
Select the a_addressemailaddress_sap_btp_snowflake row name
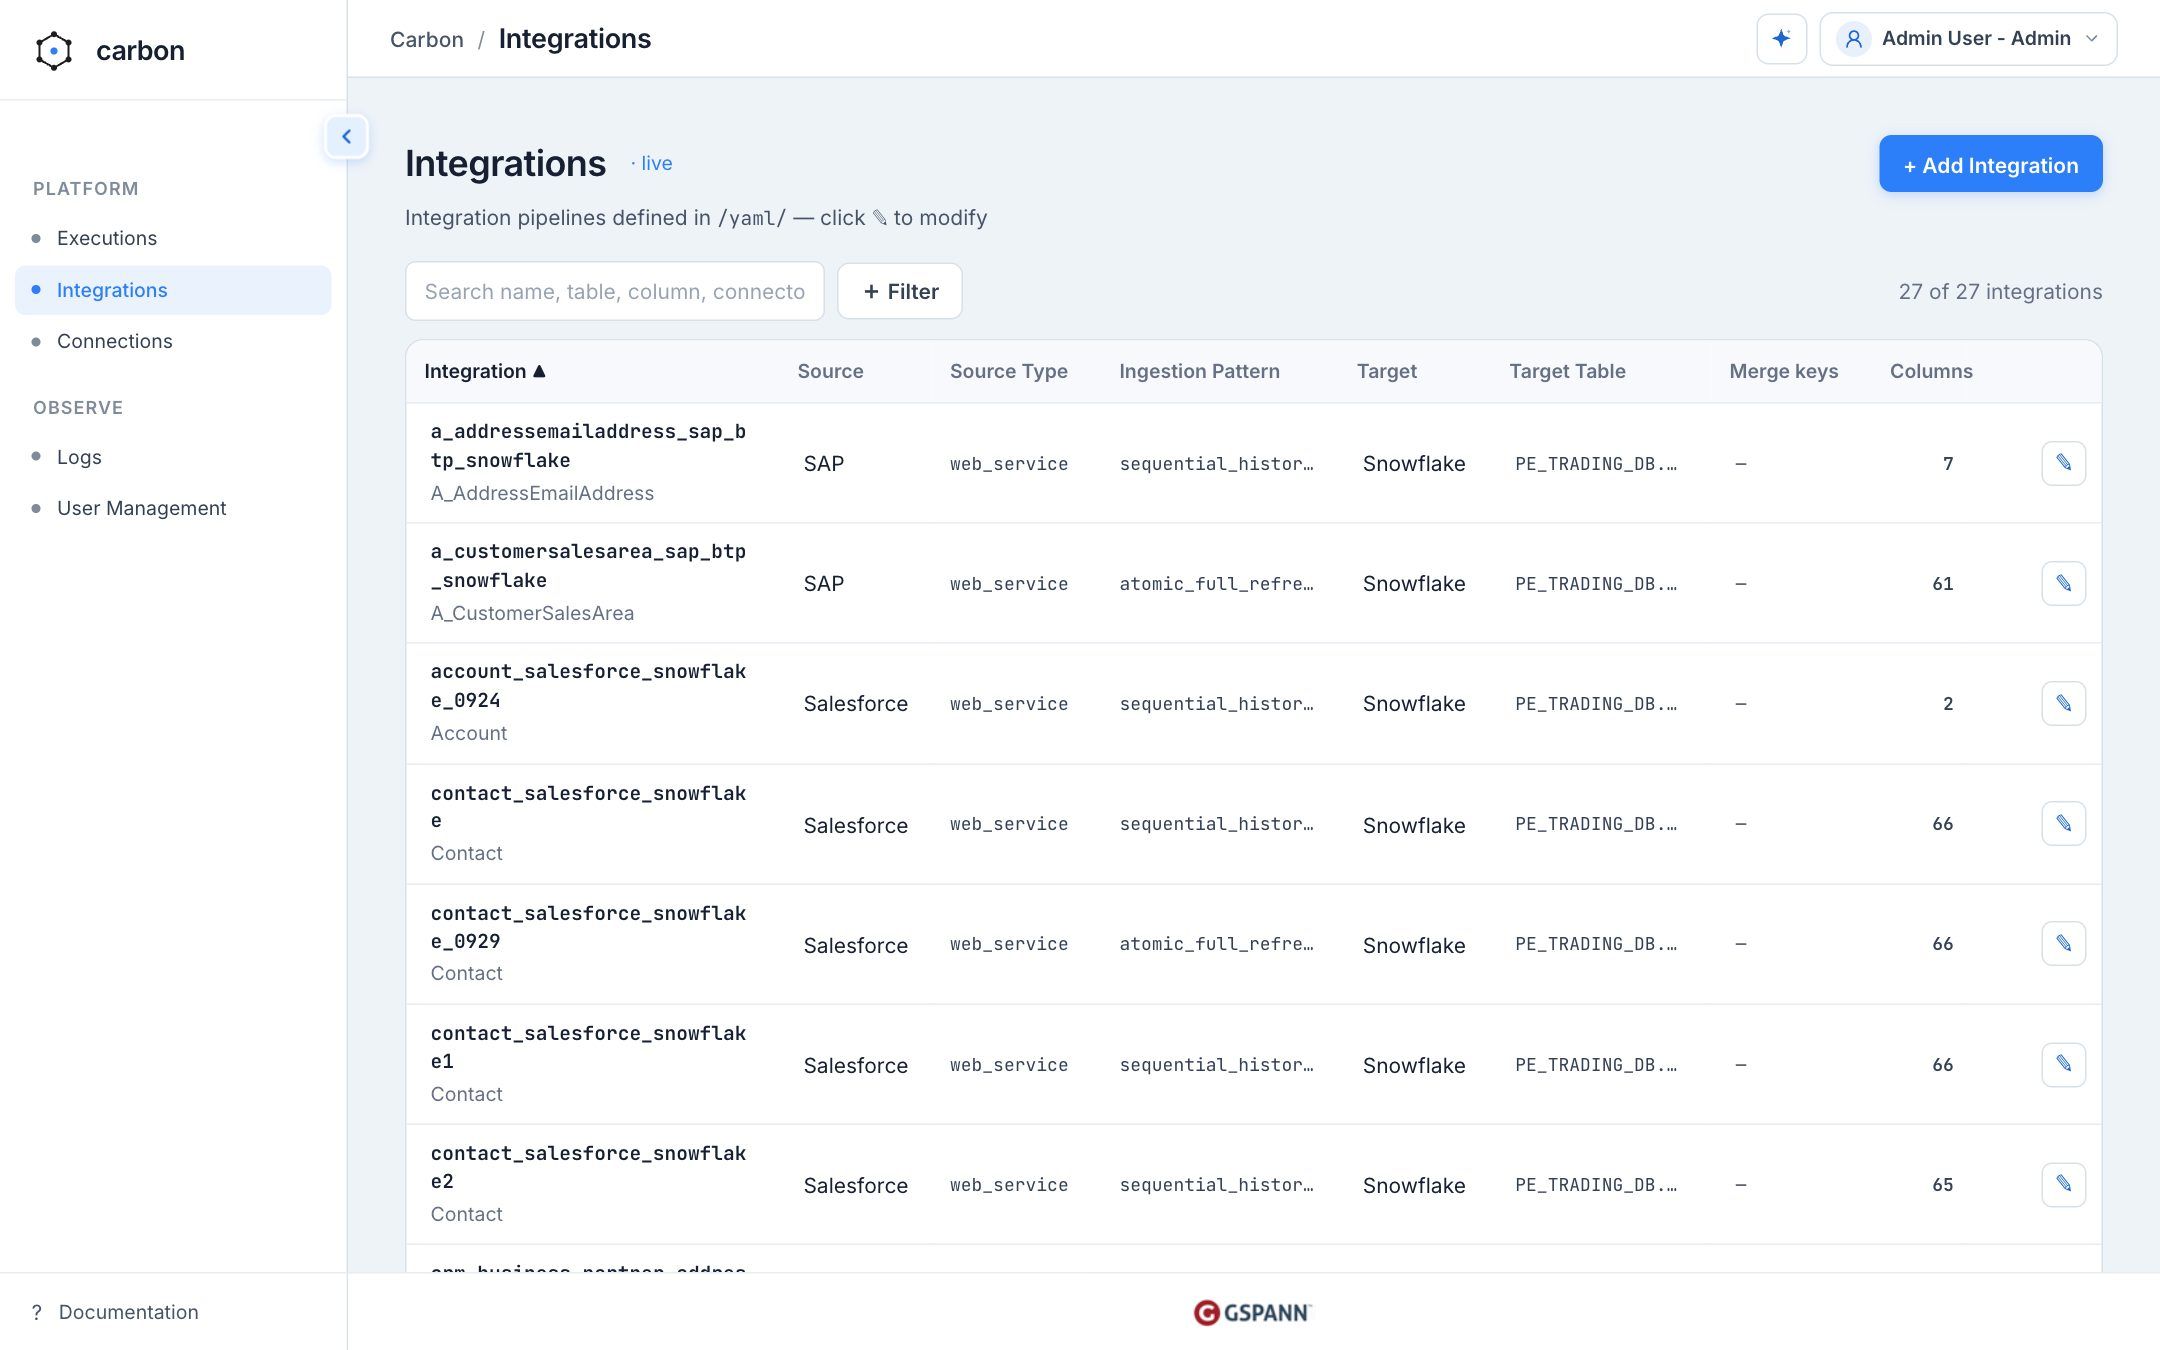pyautogui.click(x=588, y=446)
